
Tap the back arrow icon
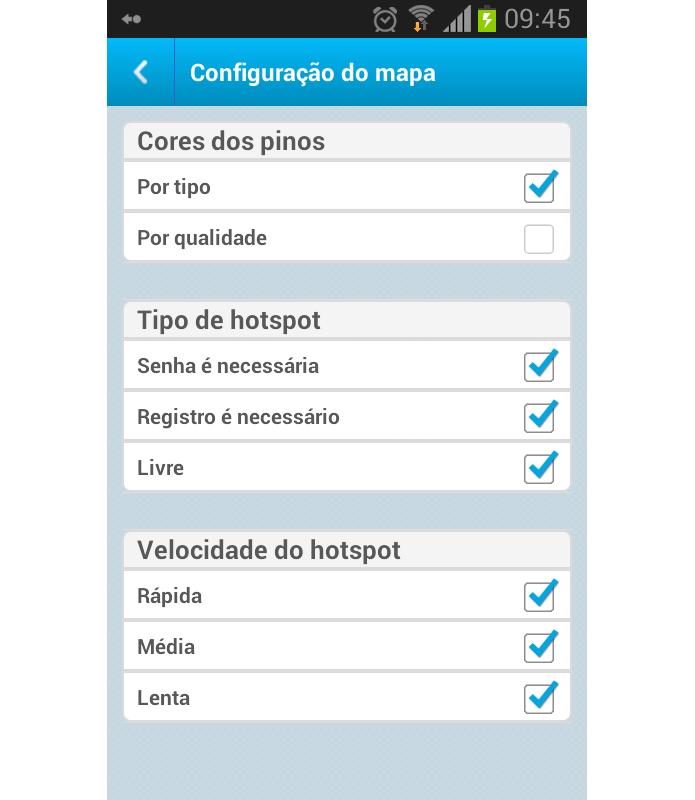(141, 72)
